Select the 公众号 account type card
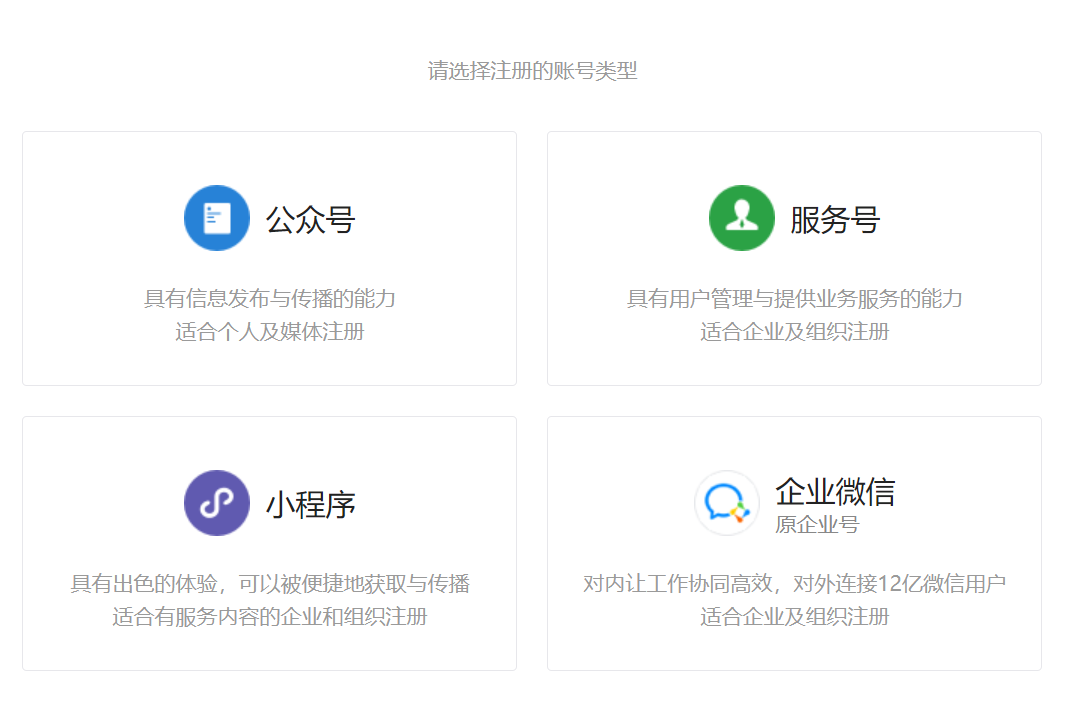 (x=269, y=258)
